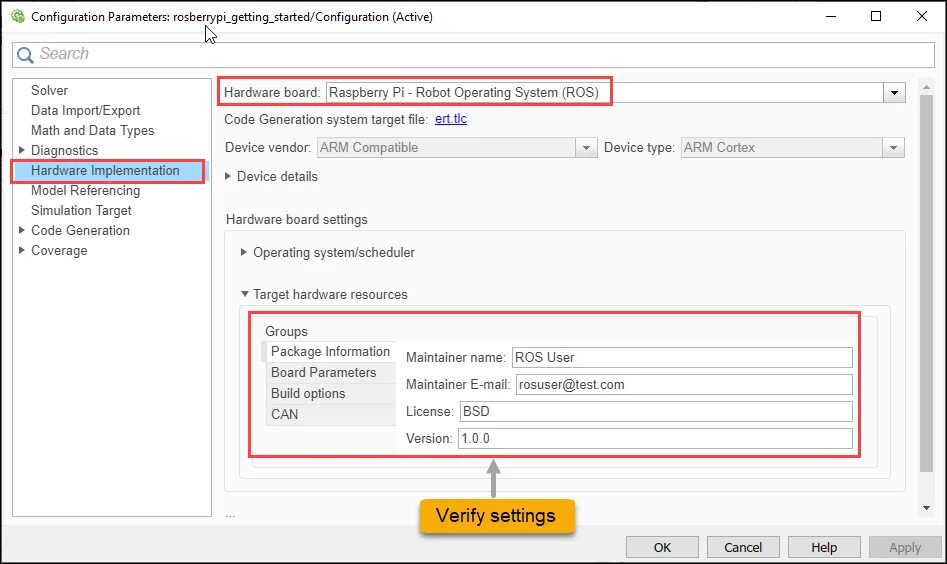Click the Cancel button
Viewport: 947px width, 564px height.
pyautogui.click(x=743, y=548)
